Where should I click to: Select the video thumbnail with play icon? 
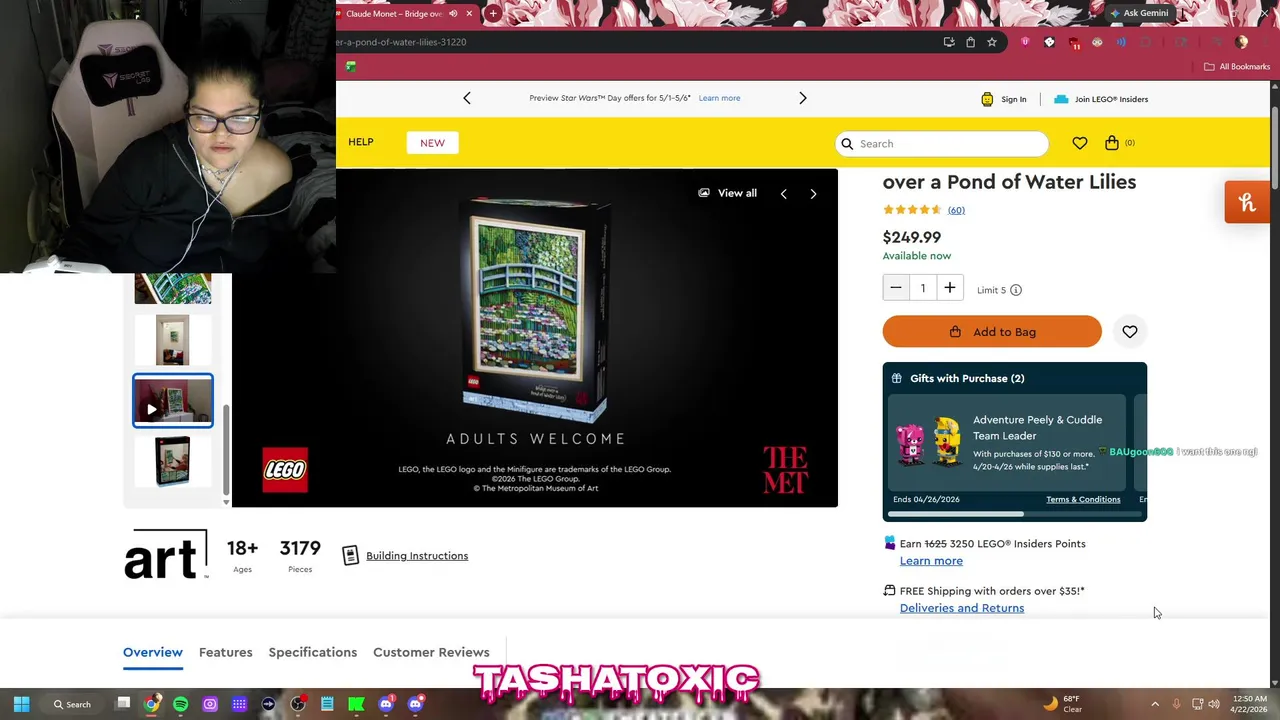[173, 400]
